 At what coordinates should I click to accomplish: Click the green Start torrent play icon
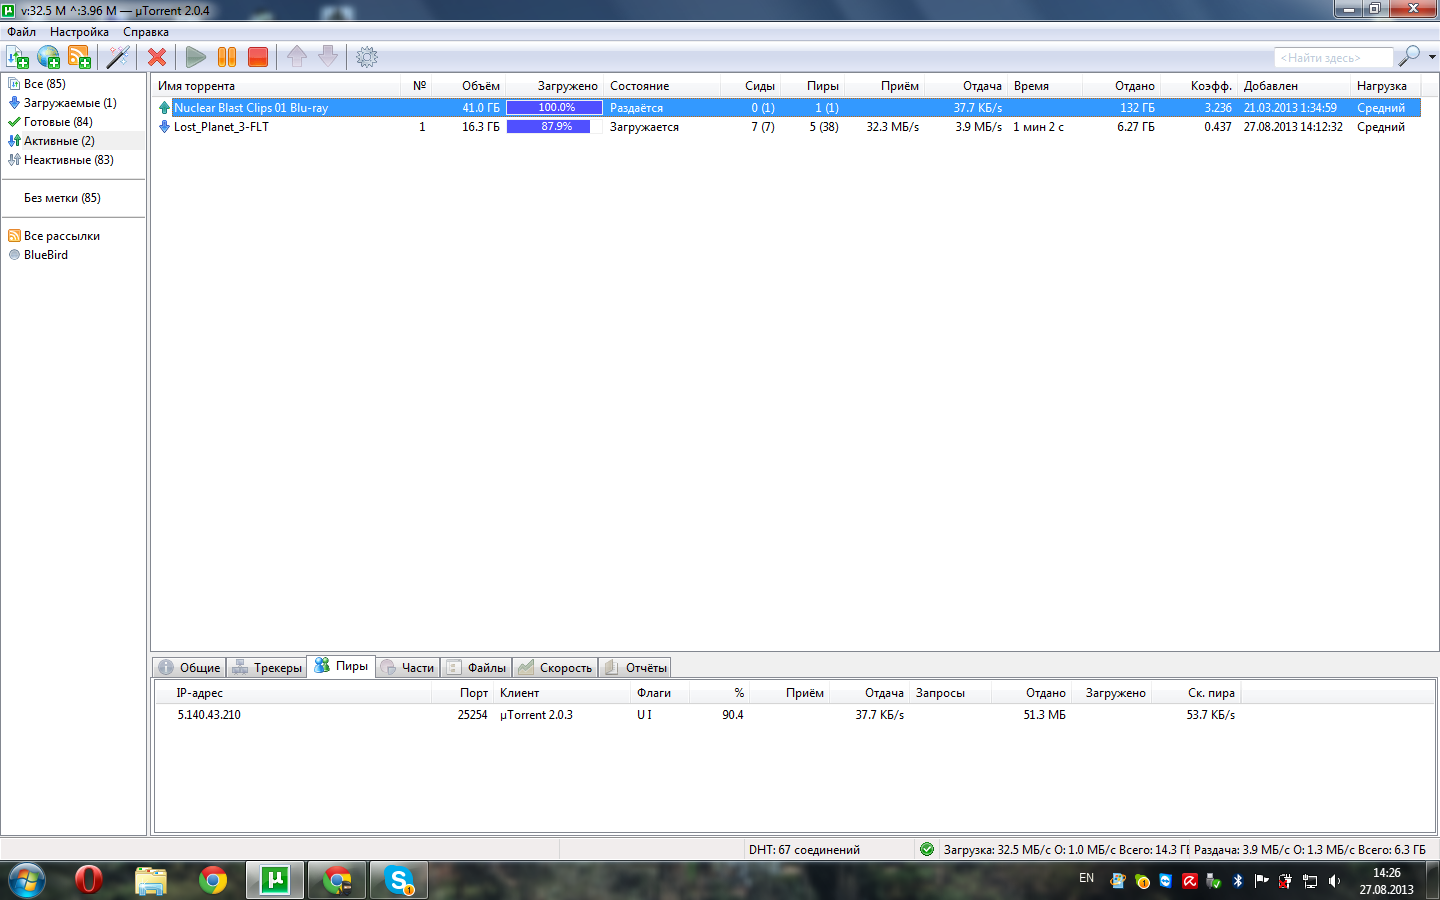(196, 57)
